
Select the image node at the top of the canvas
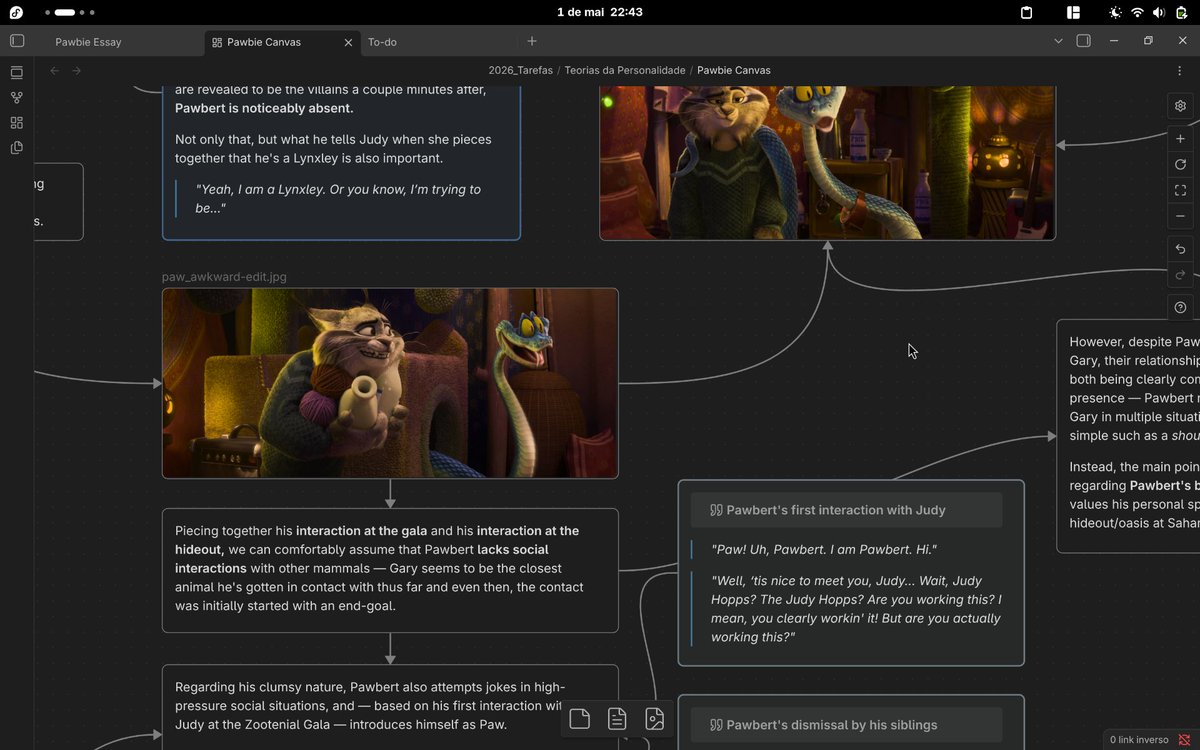(x=827, y=162)
